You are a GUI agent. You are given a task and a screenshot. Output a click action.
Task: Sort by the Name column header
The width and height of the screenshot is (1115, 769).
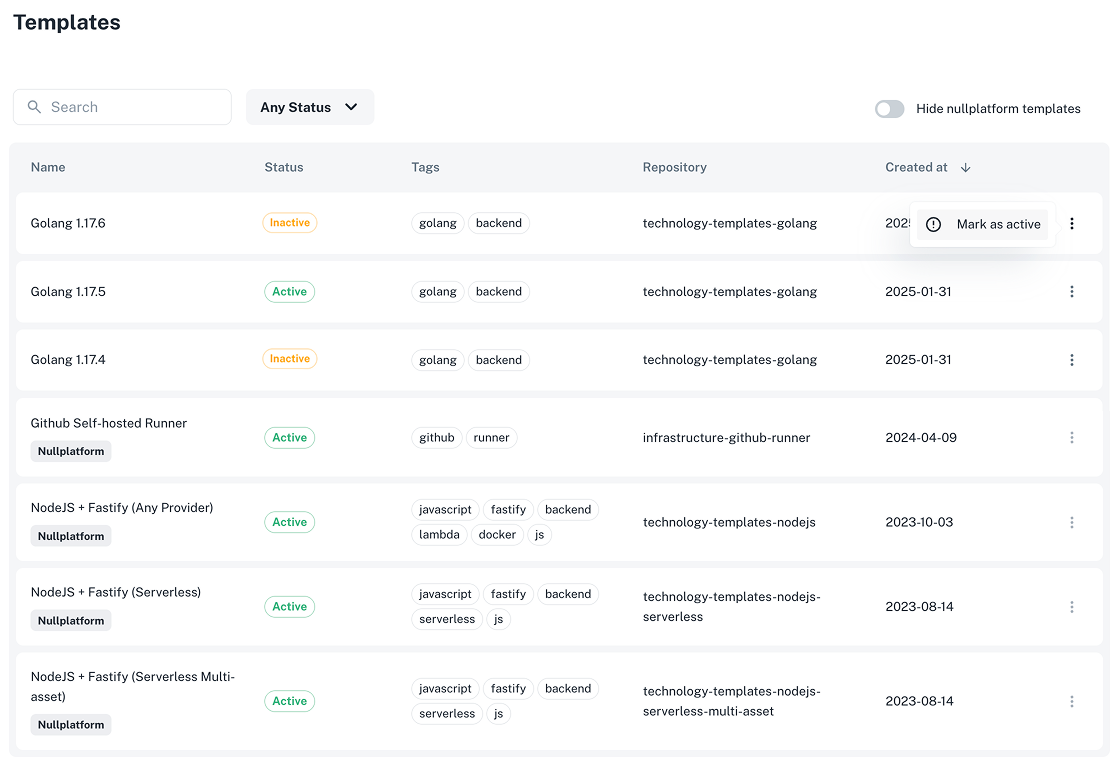(48, 167)
